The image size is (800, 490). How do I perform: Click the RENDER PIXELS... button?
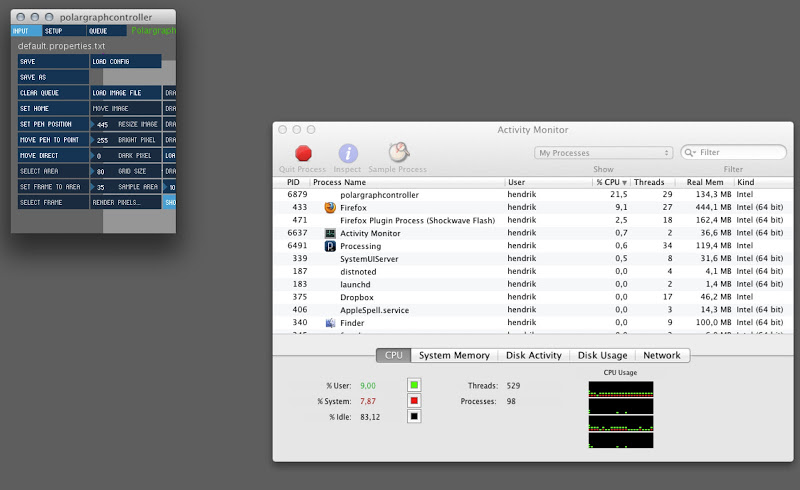(126, 202)
